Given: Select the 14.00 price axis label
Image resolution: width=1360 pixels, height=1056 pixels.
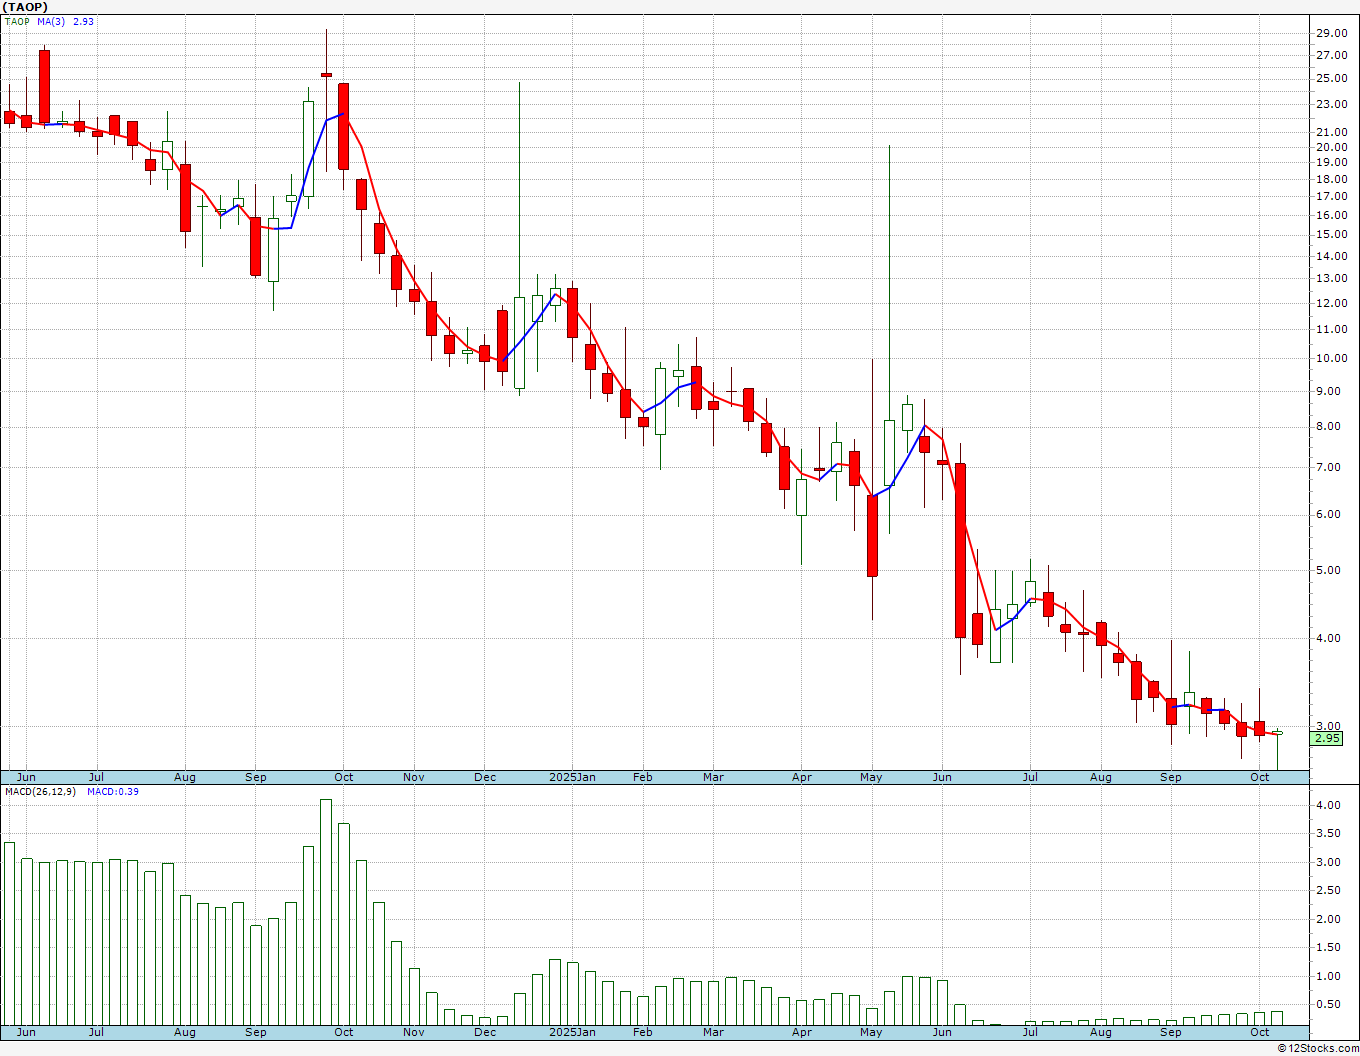Looking at the screenshot, I should pos(1331,256).
